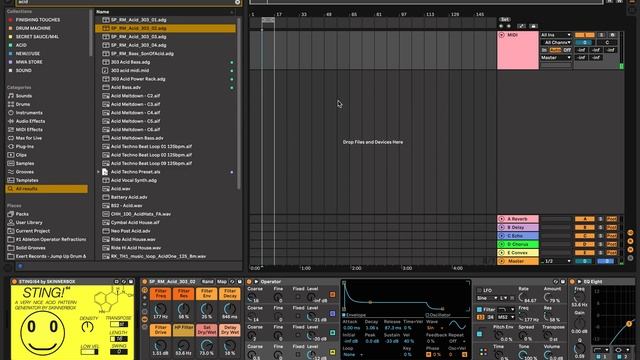Viewport: 640px width, 360px height.
Task: Click the Set locator button
Action: click(x=505, y=19)
